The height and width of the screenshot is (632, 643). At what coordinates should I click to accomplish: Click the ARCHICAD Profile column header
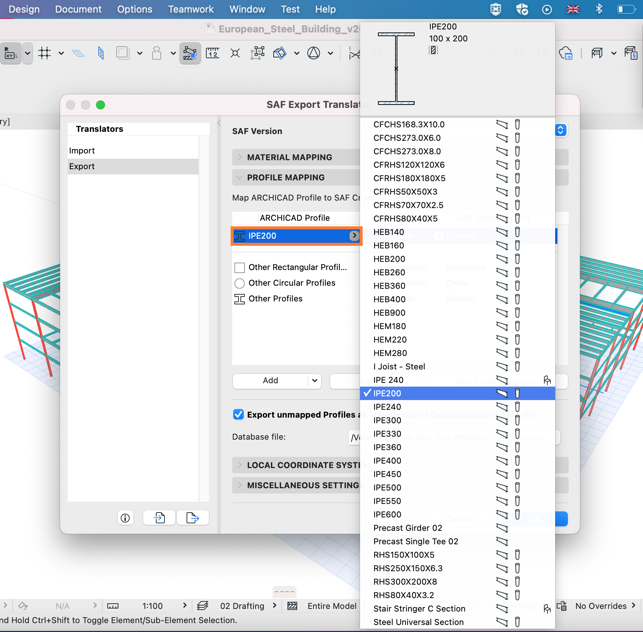(295, 218)
